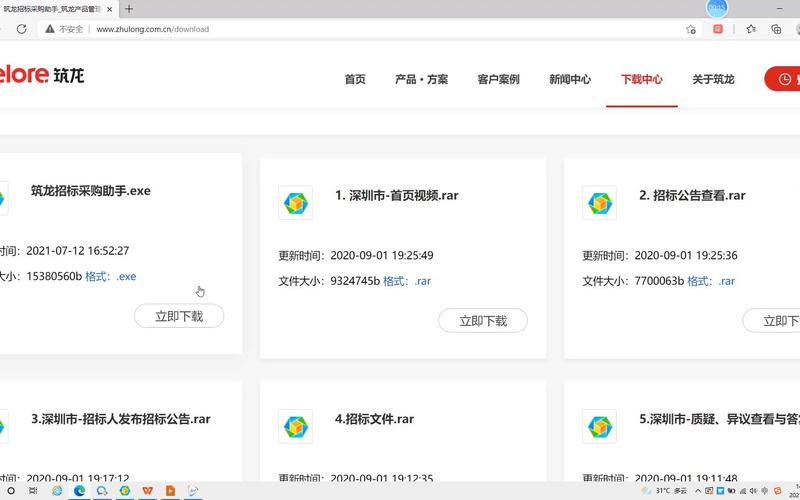Click title 3.深圳市-招标人发布招标公告.rar
Viewport: 800px width, 500px height.
pyautogui.click(x=120, y=419)
